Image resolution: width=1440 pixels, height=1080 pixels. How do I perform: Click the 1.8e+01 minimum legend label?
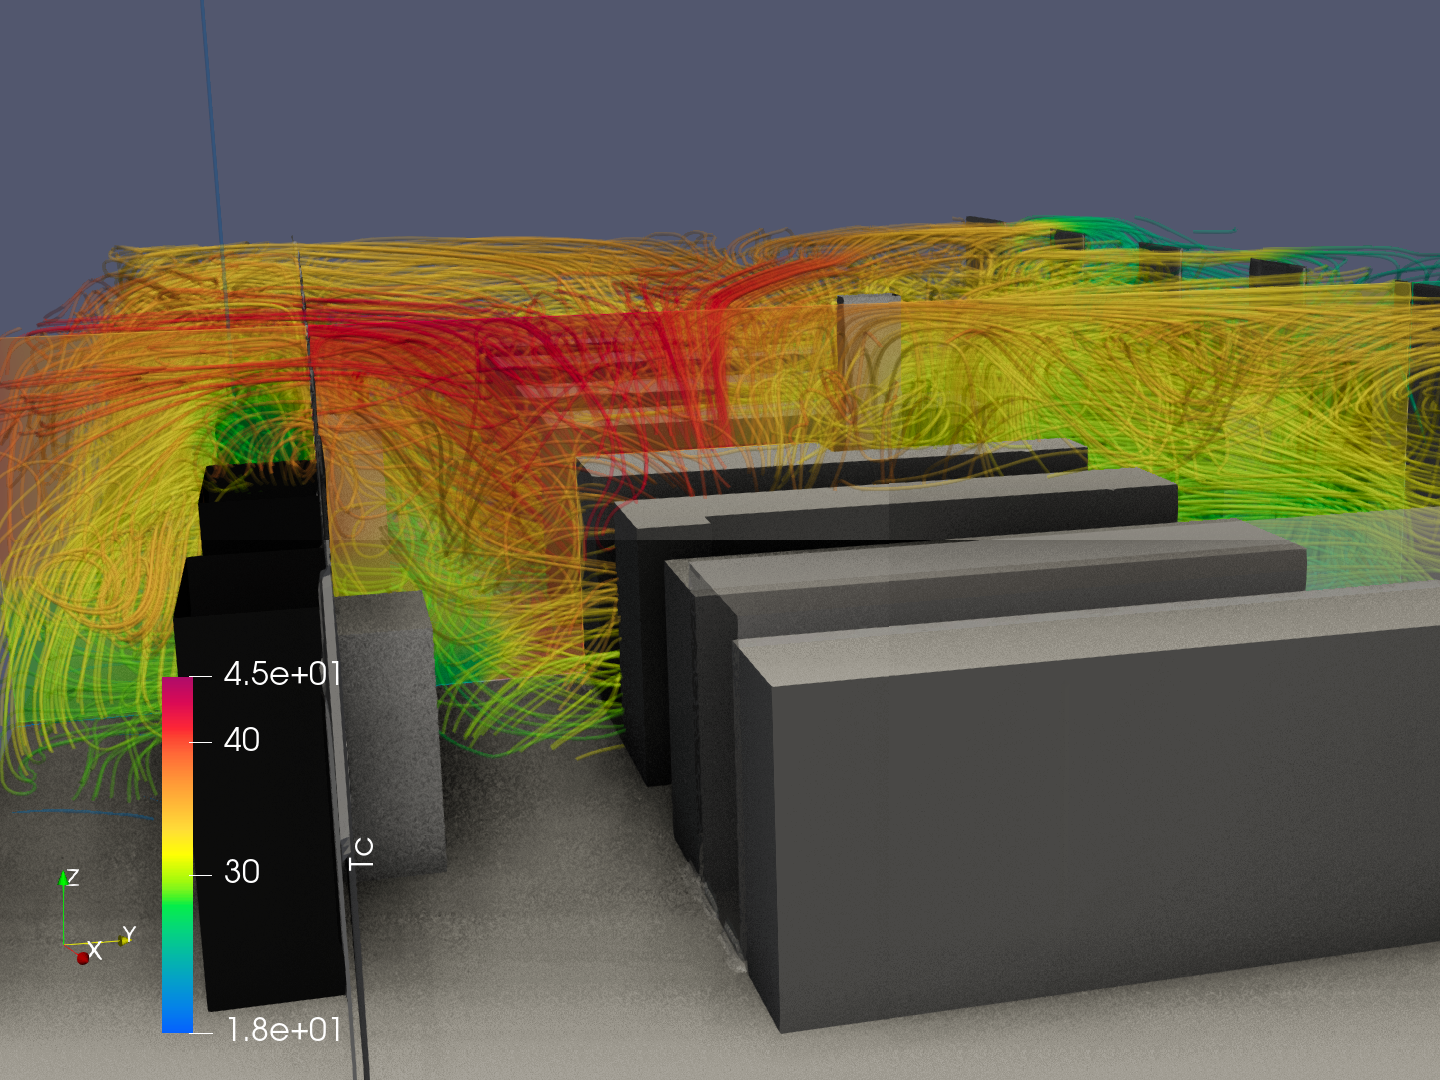(284, 1029)
